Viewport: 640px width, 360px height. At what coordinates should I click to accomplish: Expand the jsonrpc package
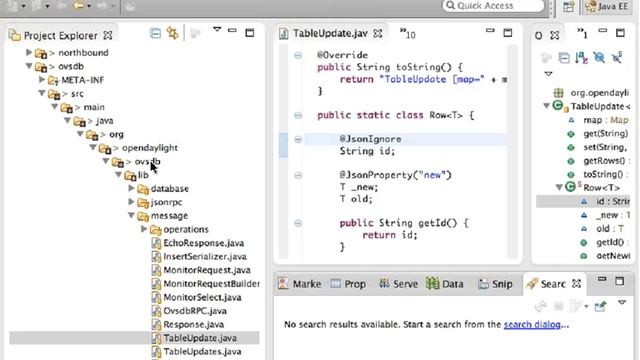(131, 202)
